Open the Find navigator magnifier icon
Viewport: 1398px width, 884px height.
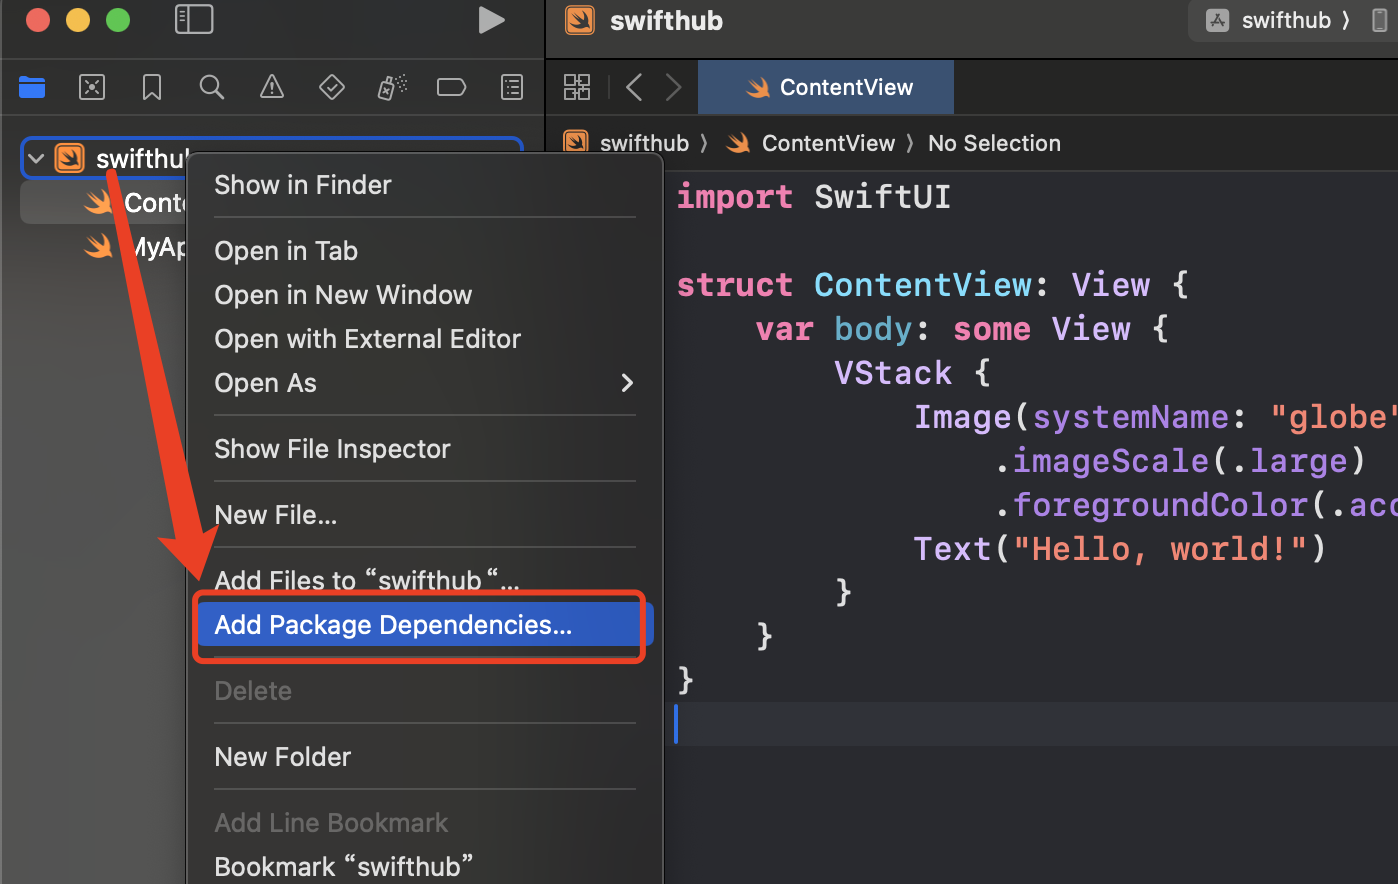point(211,87)
